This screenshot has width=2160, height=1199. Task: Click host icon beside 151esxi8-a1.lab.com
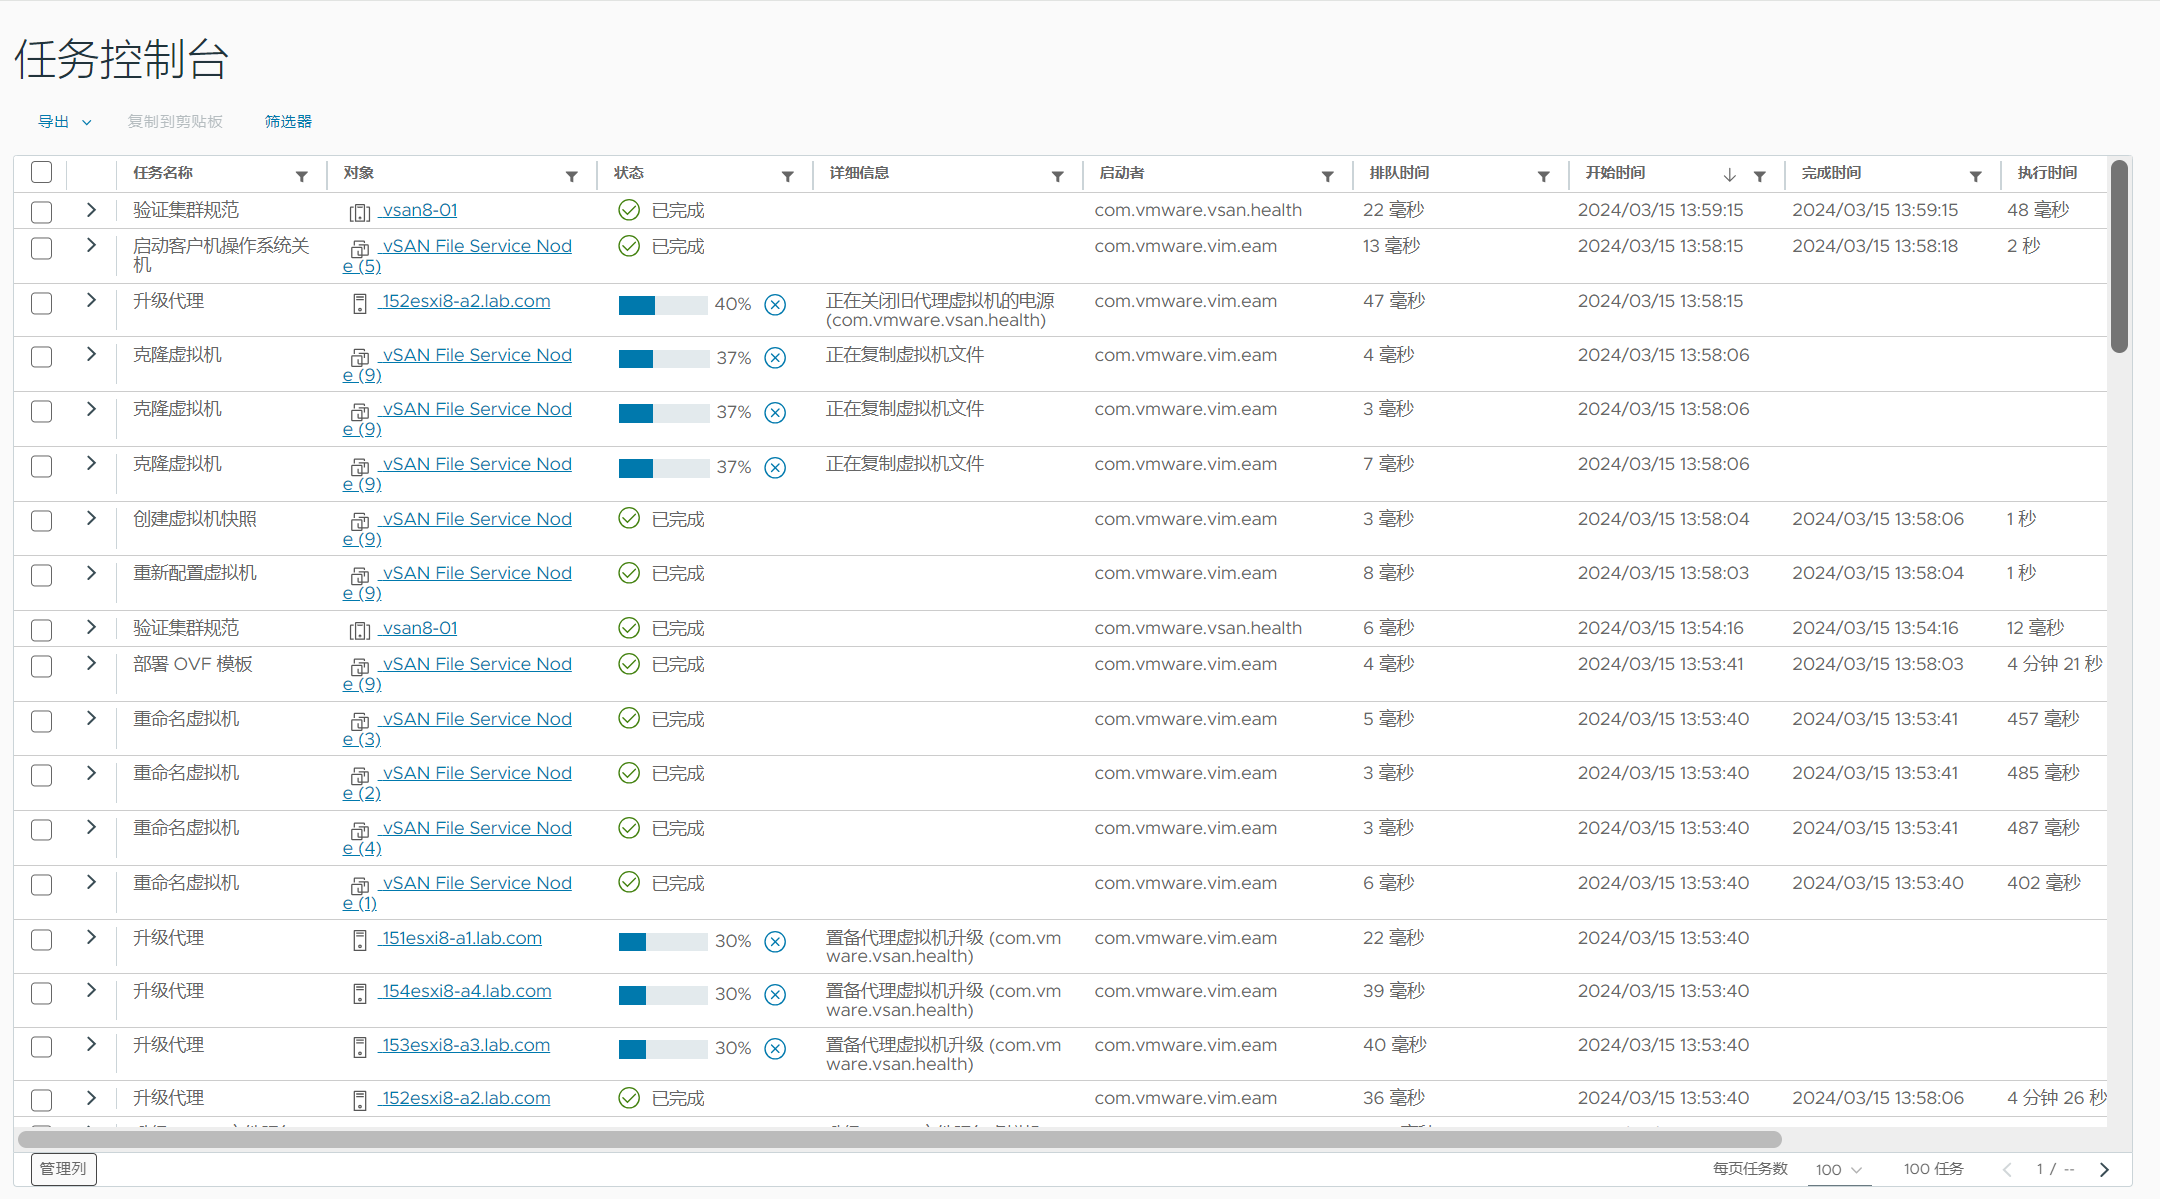click(360, 940)
